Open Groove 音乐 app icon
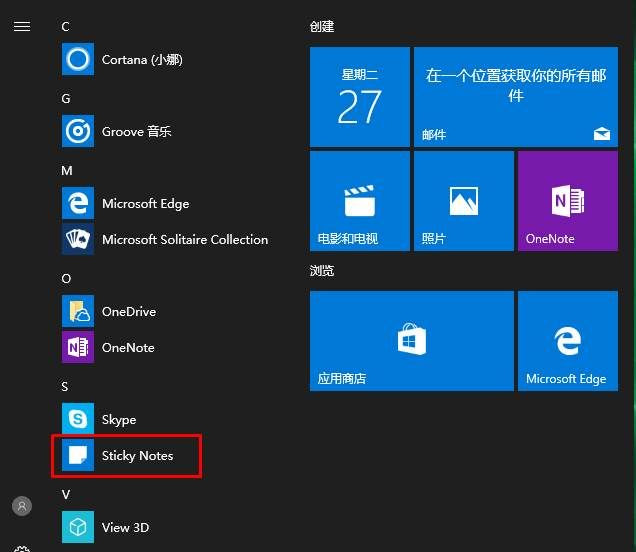This screenshot has height=552, width=636. point(78,131)
